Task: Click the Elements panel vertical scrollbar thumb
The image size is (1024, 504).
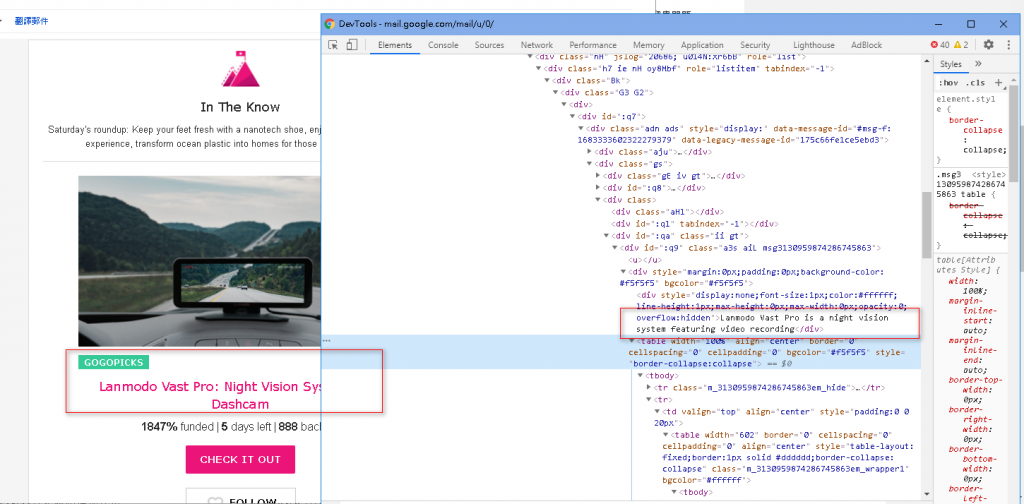Action: 926,225
